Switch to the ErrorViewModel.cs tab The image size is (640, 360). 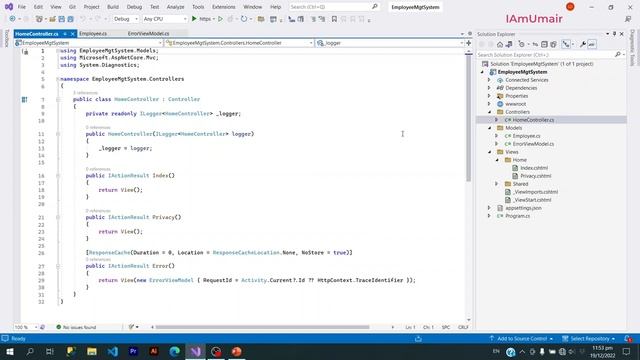pyautogui.click(x=149, y=33)
